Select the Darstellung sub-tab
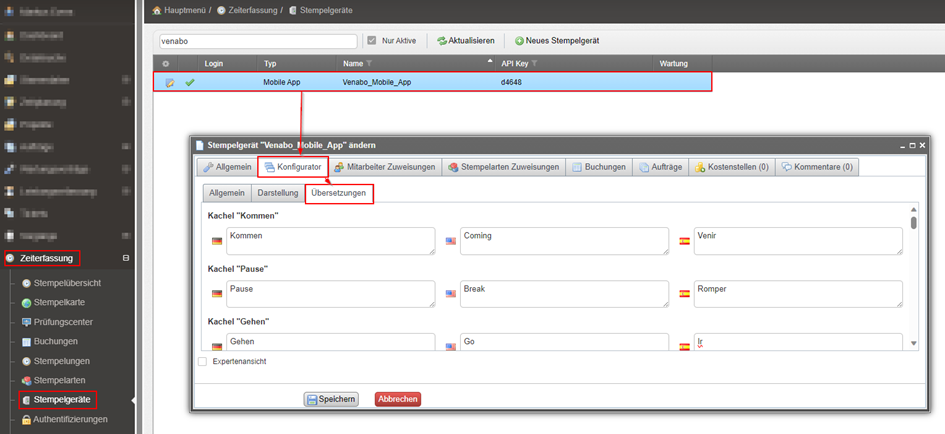Image resolution: width=945 pixels, height=434 pixels. 276,192
